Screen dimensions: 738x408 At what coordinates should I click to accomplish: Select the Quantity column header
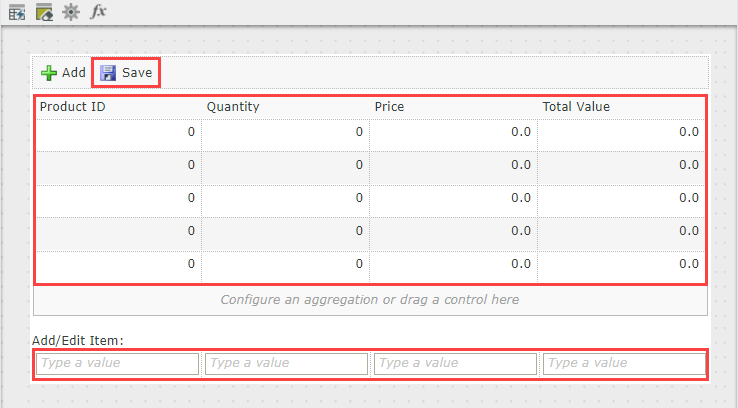pos(233,106)
